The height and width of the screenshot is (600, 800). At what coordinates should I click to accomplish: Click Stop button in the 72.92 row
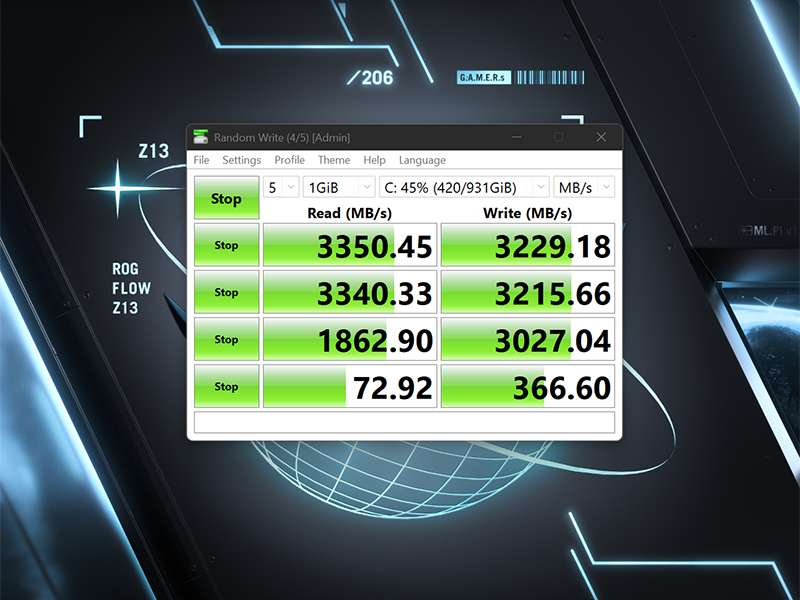tap(227, 386)
